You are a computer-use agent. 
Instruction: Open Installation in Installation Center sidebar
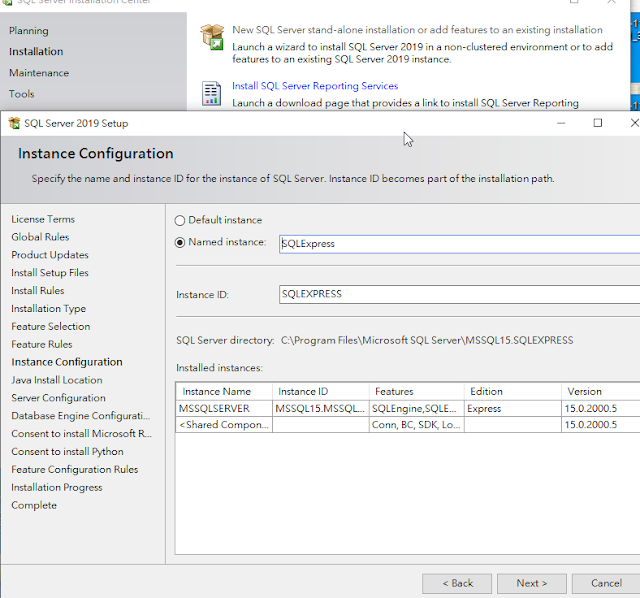36,51
